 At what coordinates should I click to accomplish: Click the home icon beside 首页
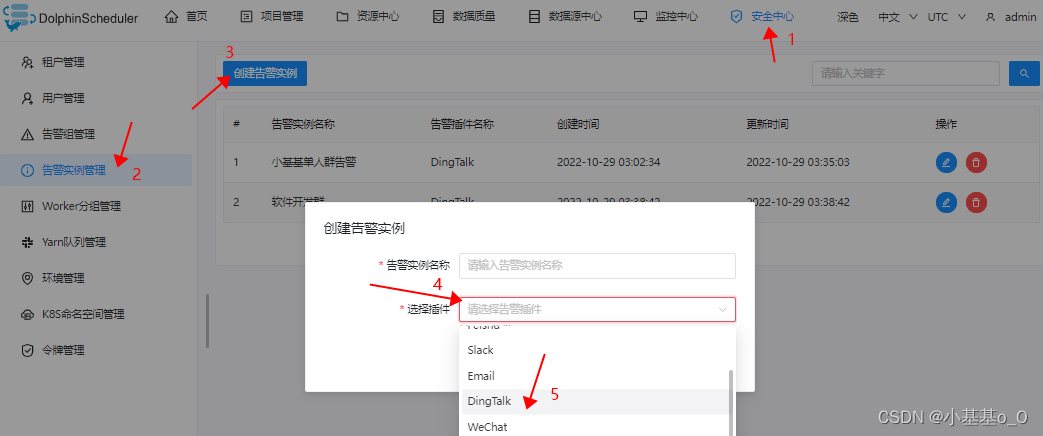pos(172,17)
